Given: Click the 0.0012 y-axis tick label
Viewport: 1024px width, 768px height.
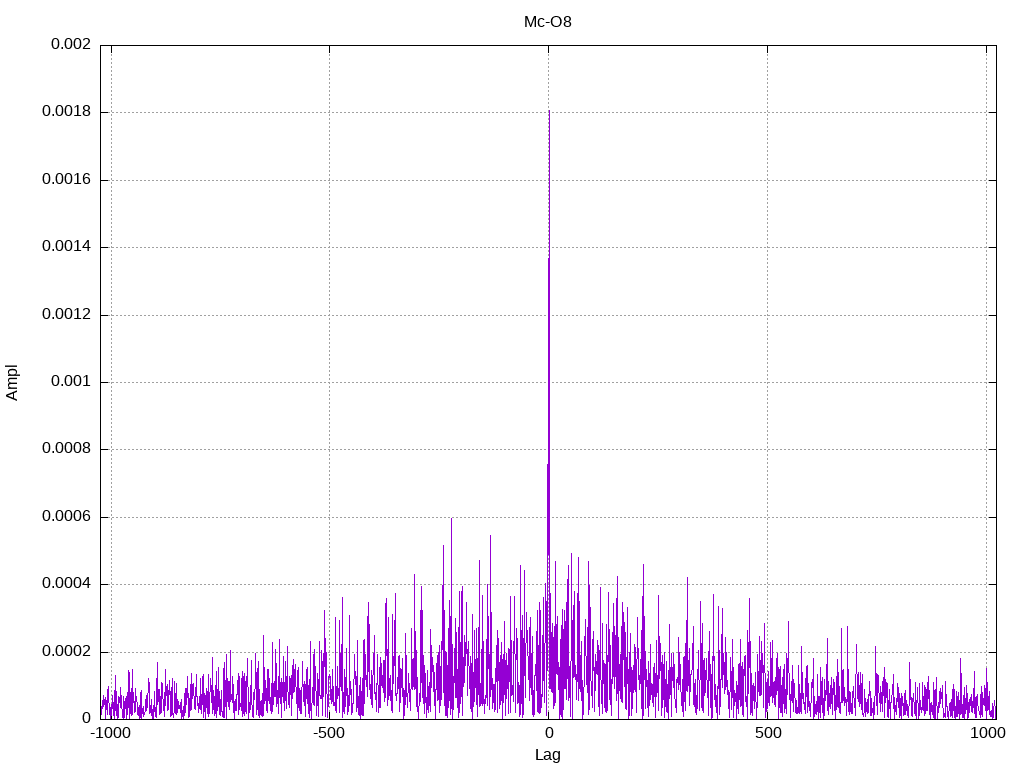Looking at the screenshot, I should pos(66,314).
